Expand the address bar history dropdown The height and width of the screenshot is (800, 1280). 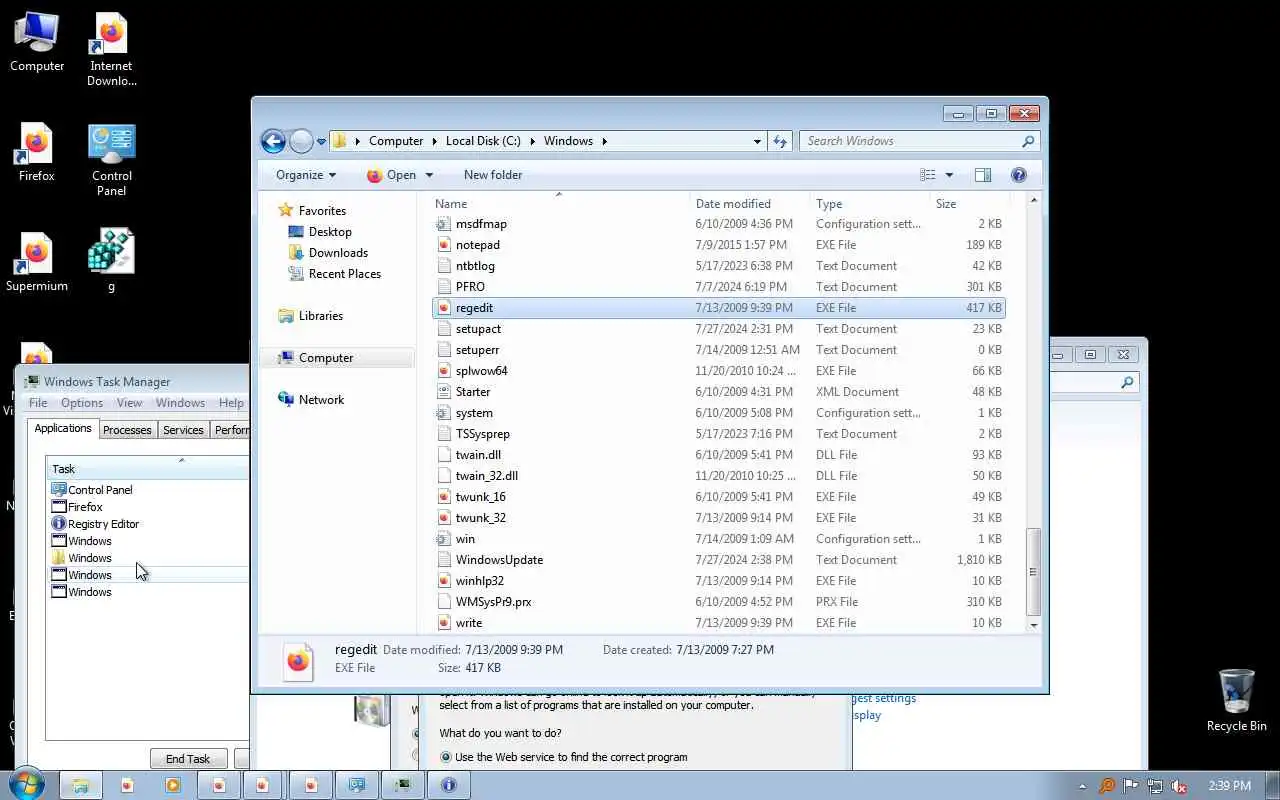pos(757,141)
